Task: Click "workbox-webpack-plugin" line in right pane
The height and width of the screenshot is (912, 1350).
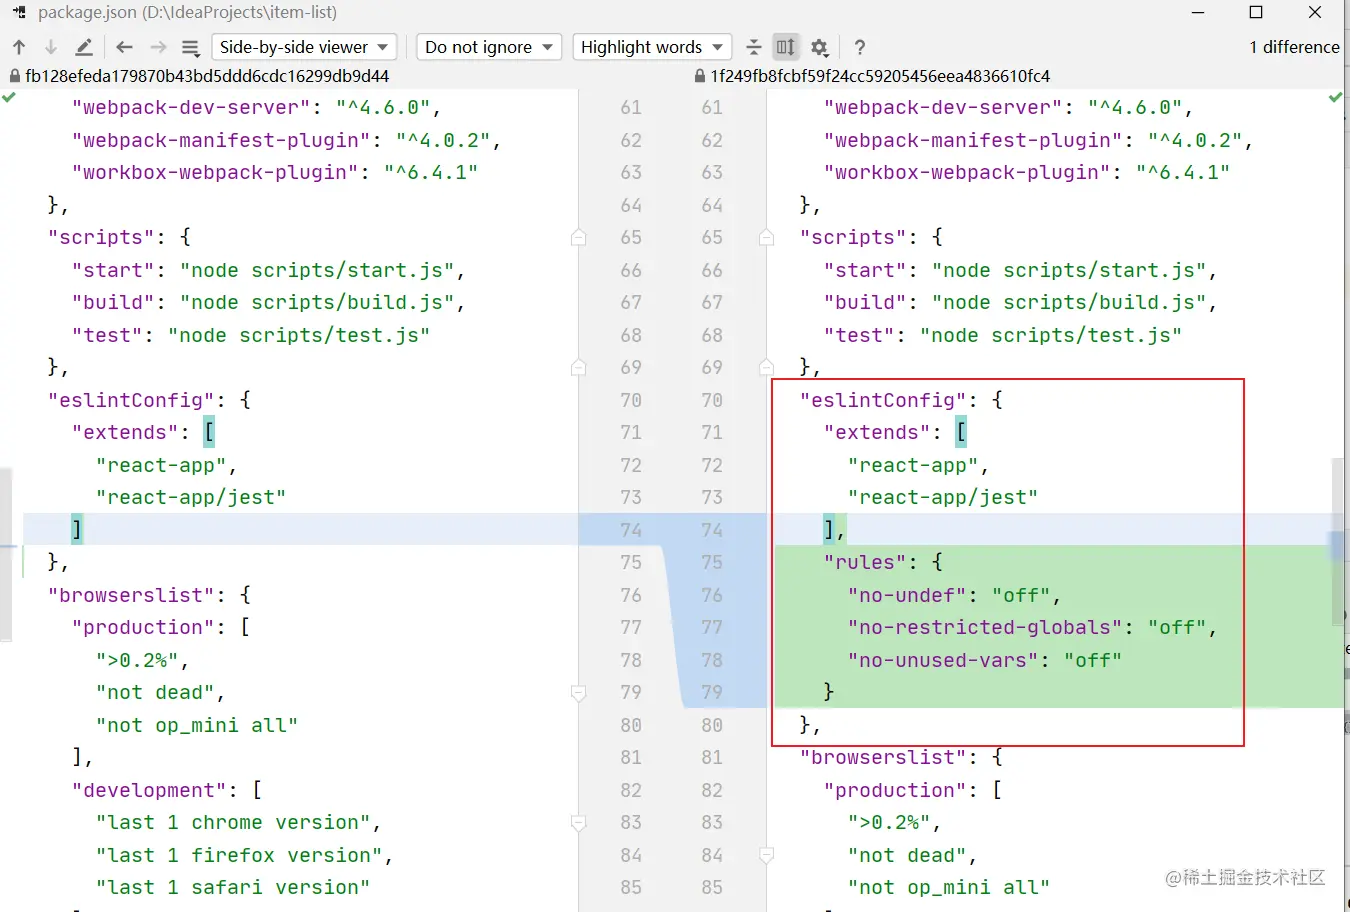Action: pos(1026,172)
